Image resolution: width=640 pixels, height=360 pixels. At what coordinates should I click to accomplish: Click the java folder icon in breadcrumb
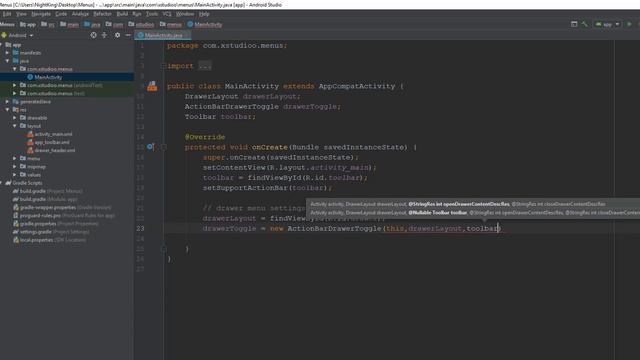click(x=87, y=24)
